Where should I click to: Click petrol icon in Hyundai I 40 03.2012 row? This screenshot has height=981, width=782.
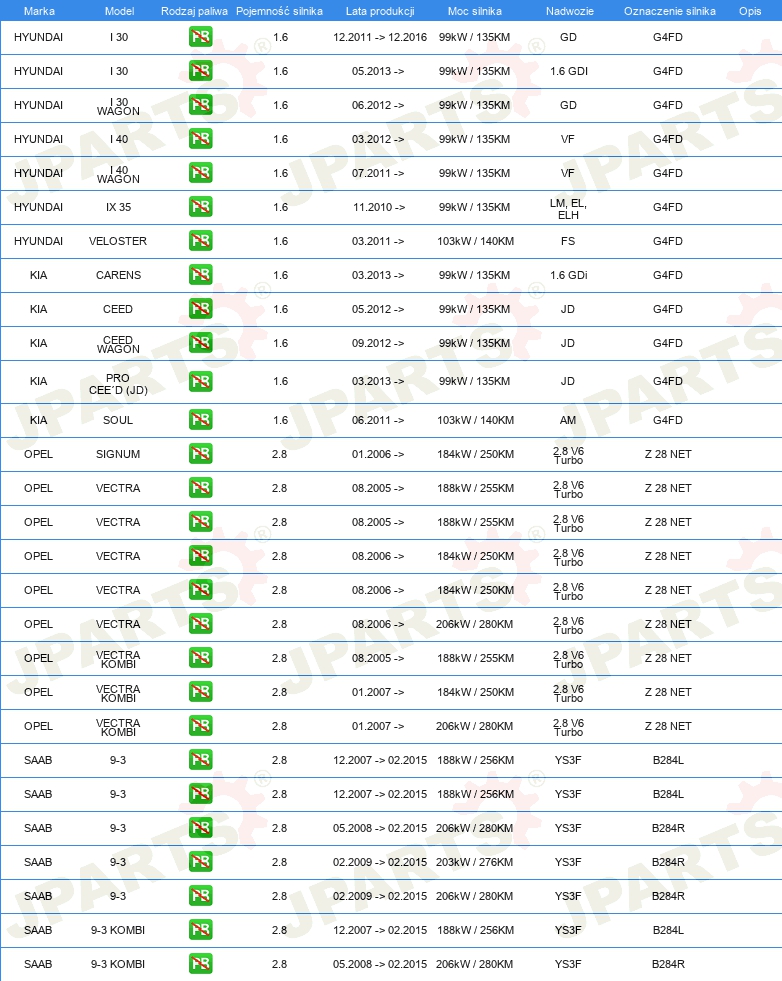[201, 139]
